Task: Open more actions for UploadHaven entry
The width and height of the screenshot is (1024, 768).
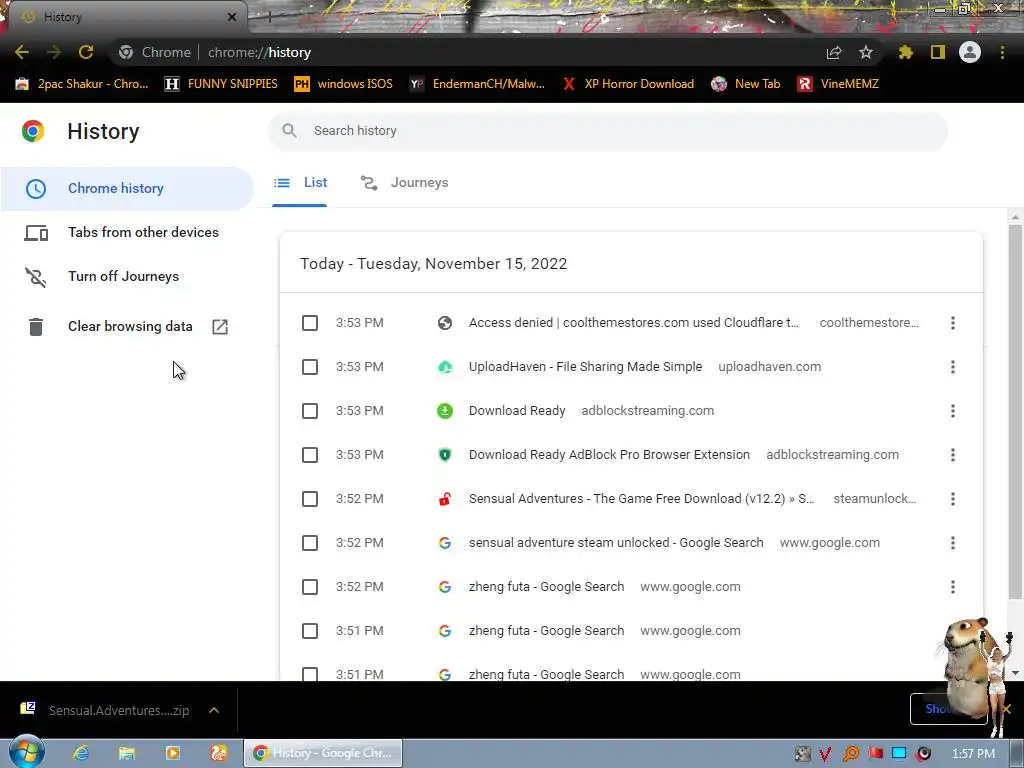Action: pyautogui.click(x=953, y=367)
